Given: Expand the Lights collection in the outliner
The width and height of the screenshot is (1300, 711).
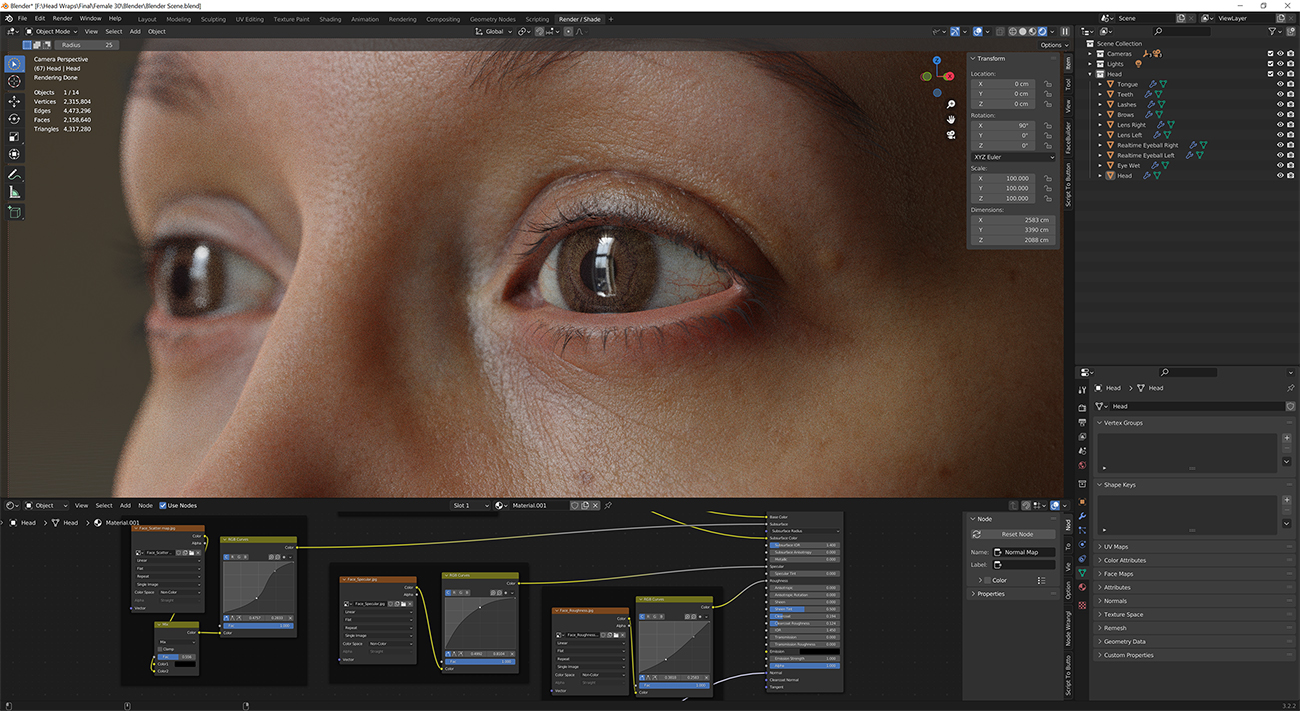Looking at the screenshot, I should coord(1089,64).
